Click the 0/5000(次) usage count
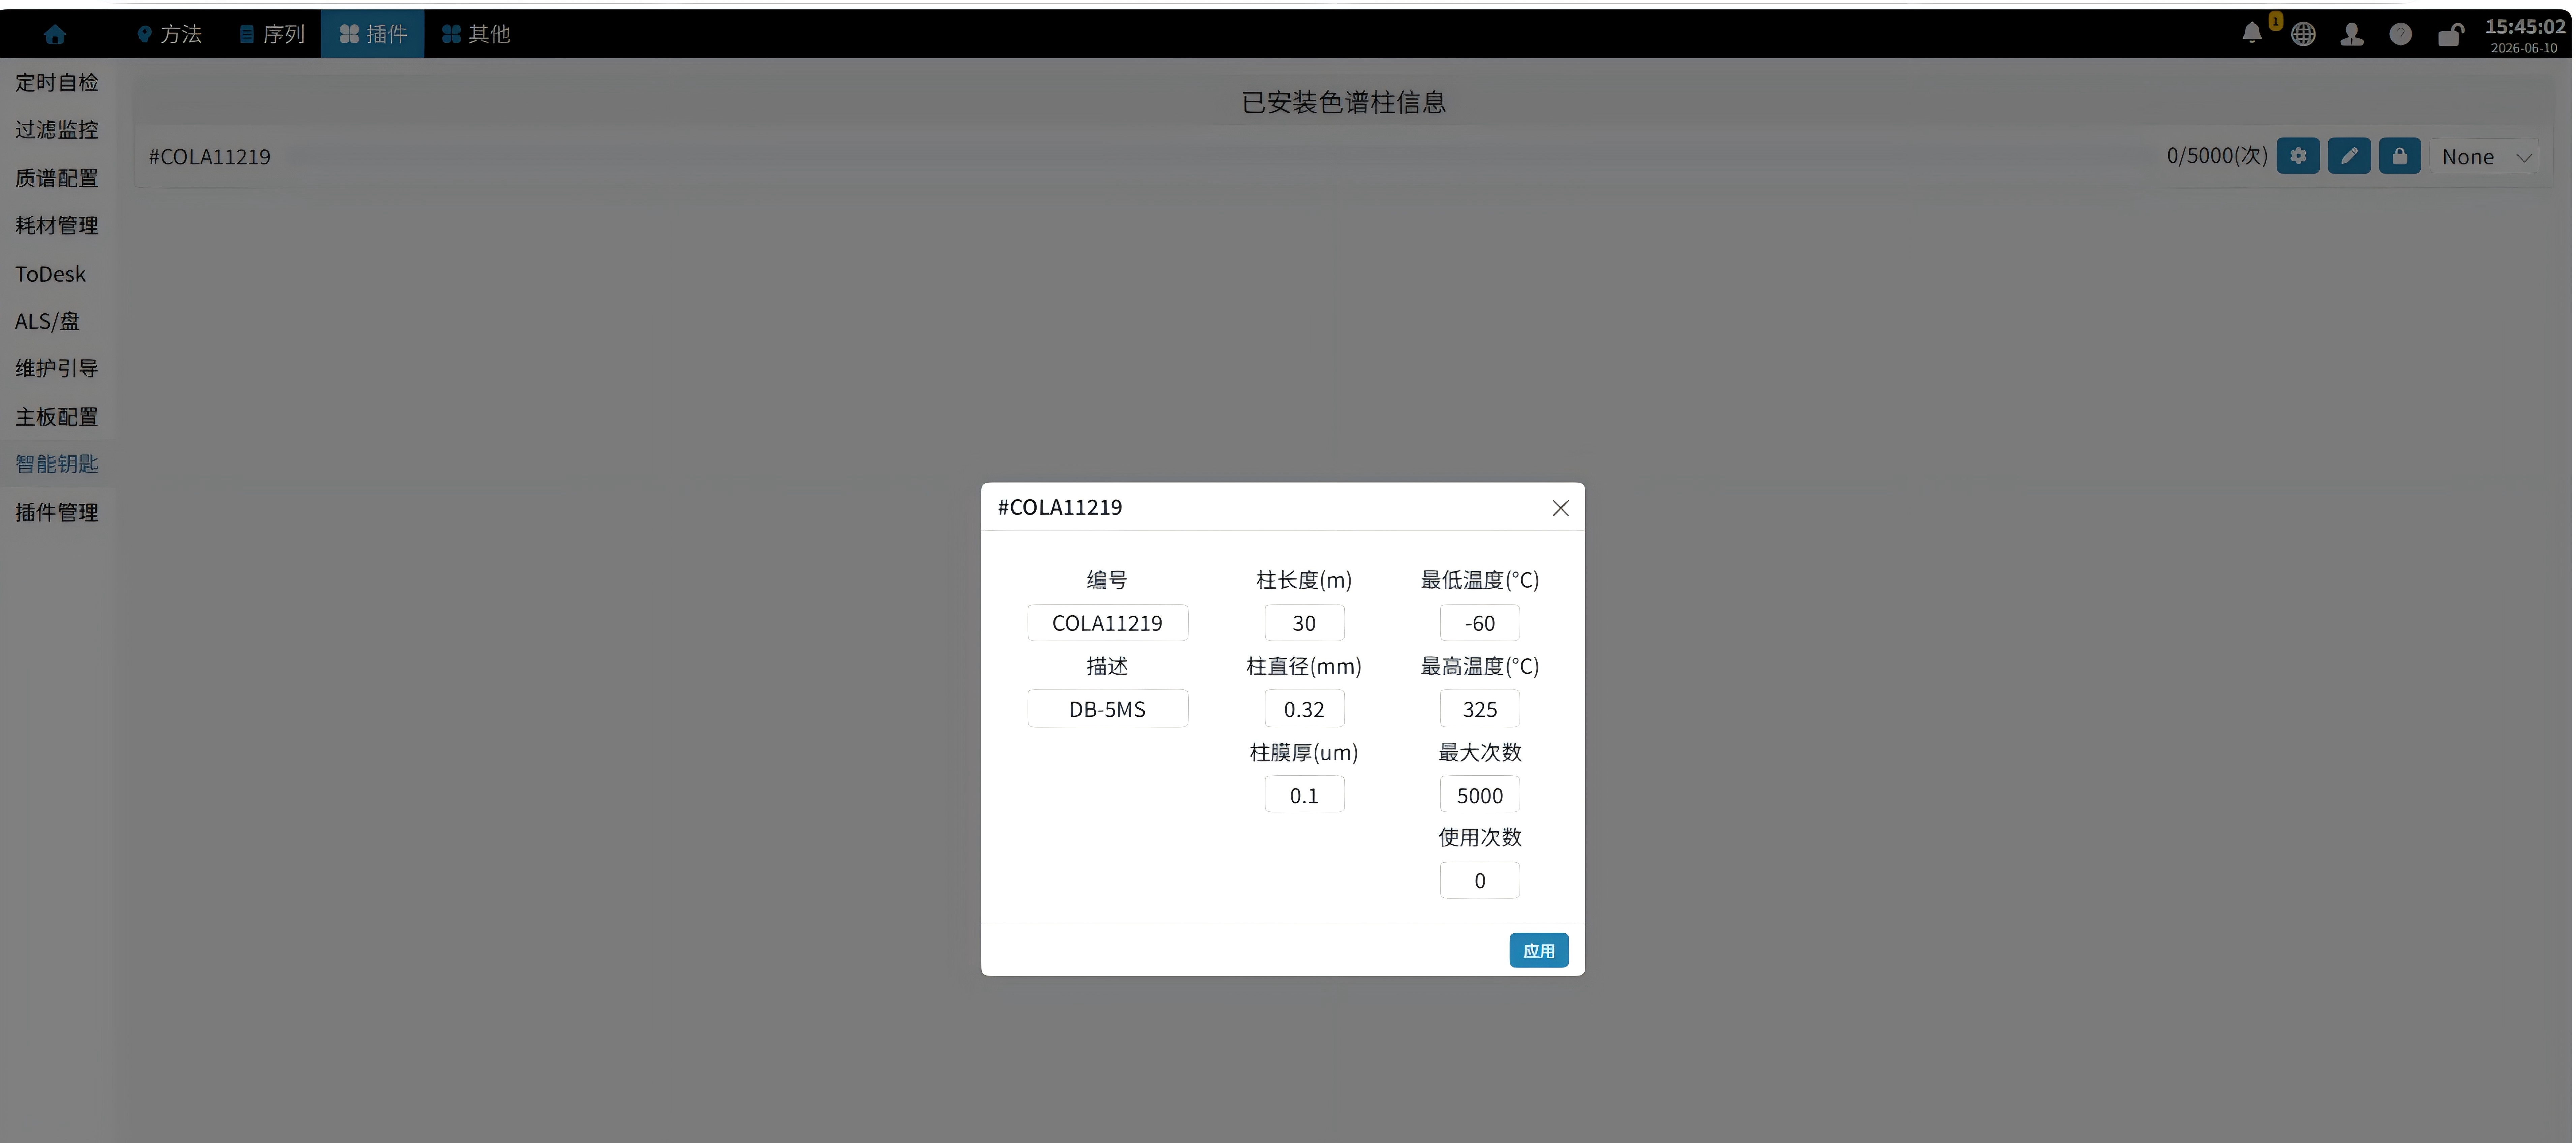 (x=2217, y=156)
